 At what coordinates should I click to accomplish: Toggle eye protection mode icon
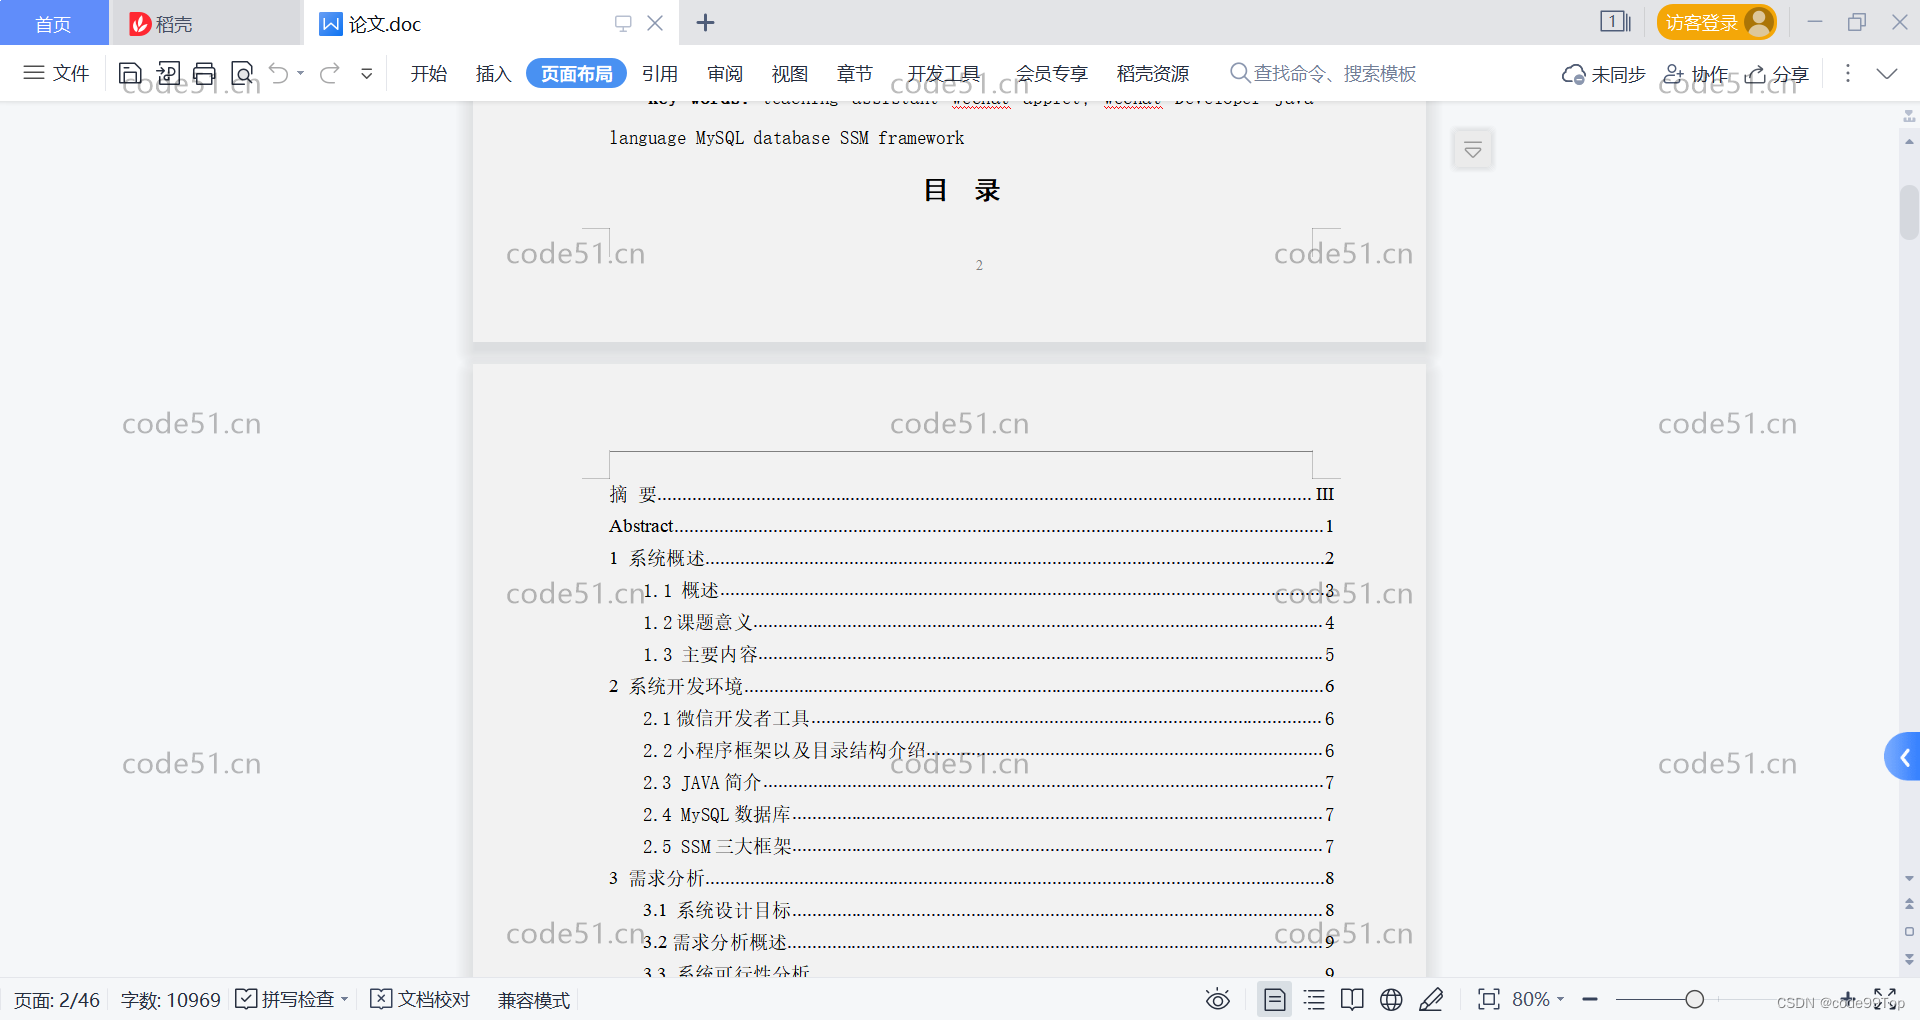click(x=1217, y=999)
